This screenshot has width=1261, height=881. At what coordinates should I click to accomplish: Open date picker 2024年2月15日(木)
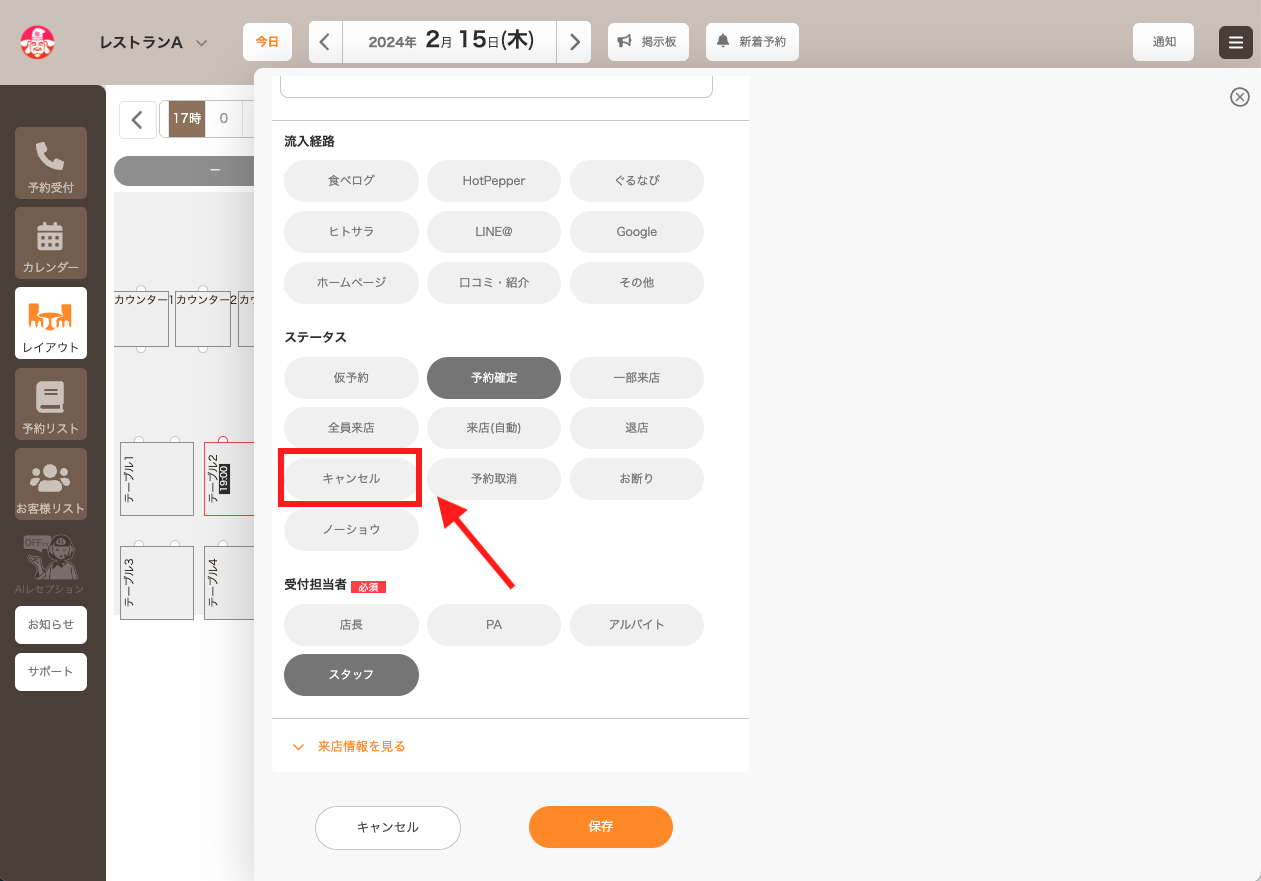tap(450, 42)
